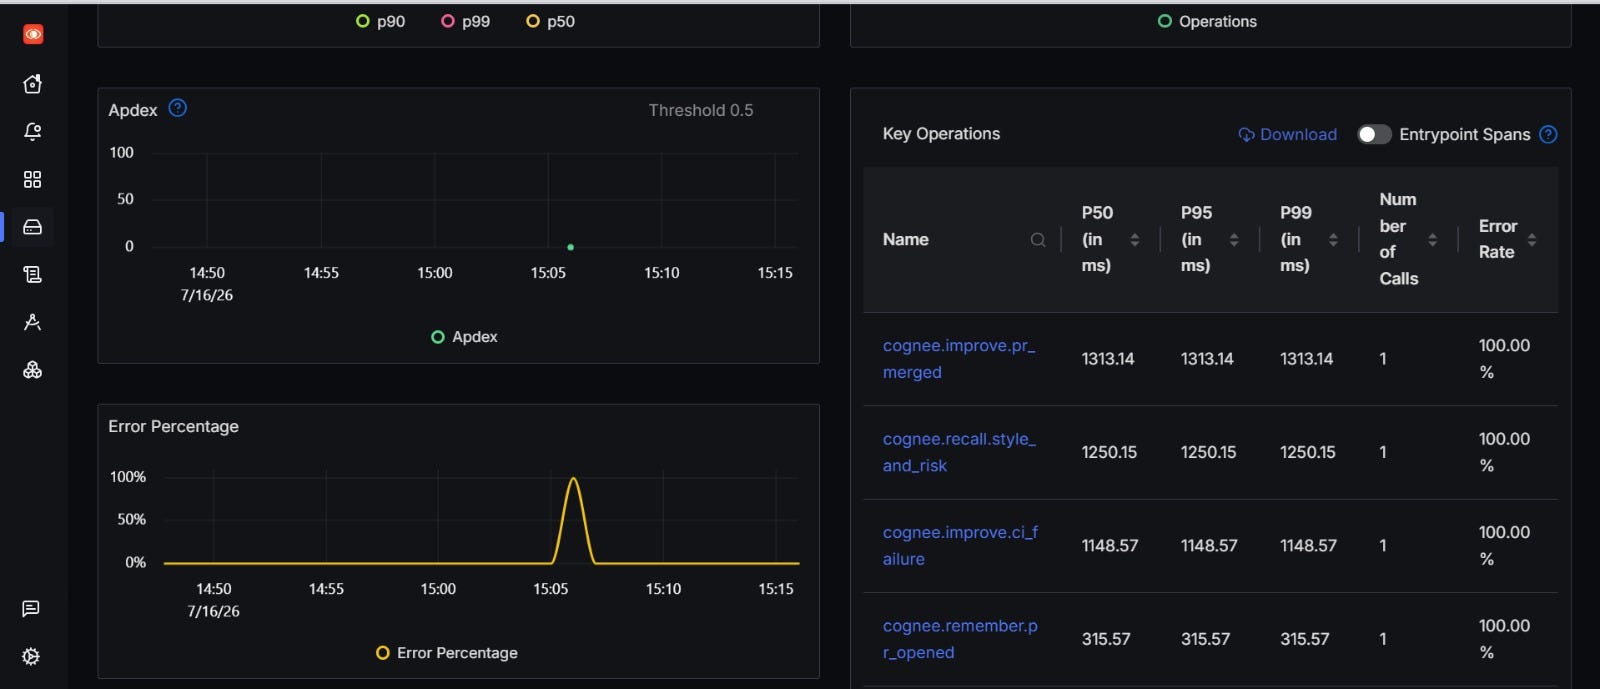Open cognee.improve.pr_merged operation link
The height and width of the screenshot is (689, 1600).
pos(959,359)
